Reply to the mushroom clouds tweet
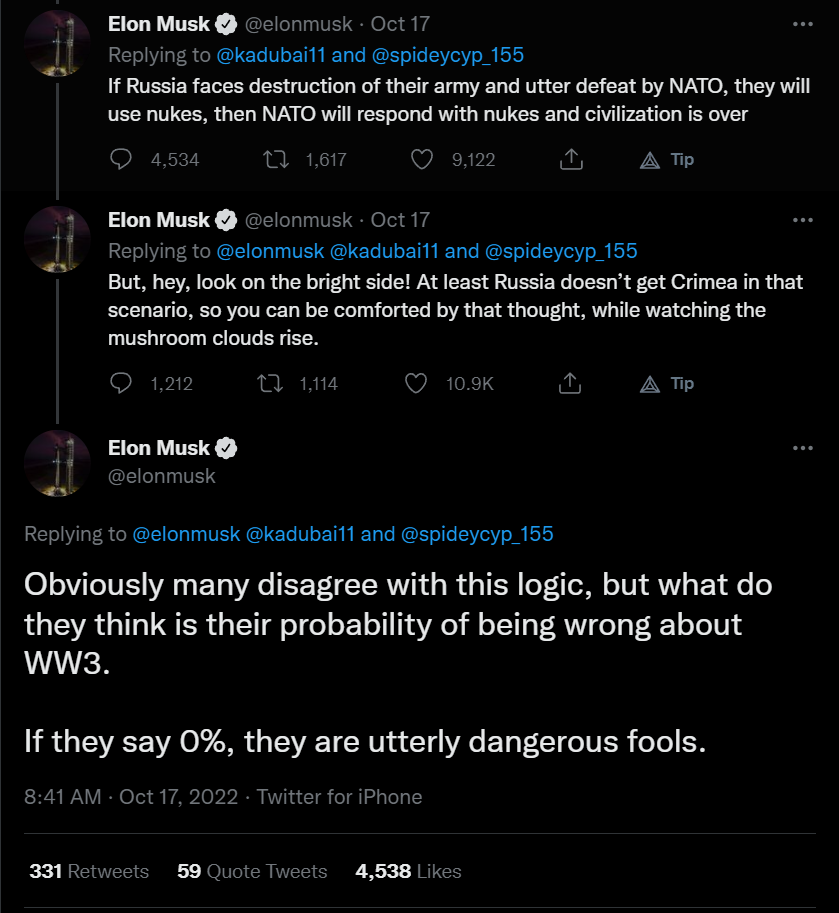This screenshot has height=913, width=839. (122, 383)
